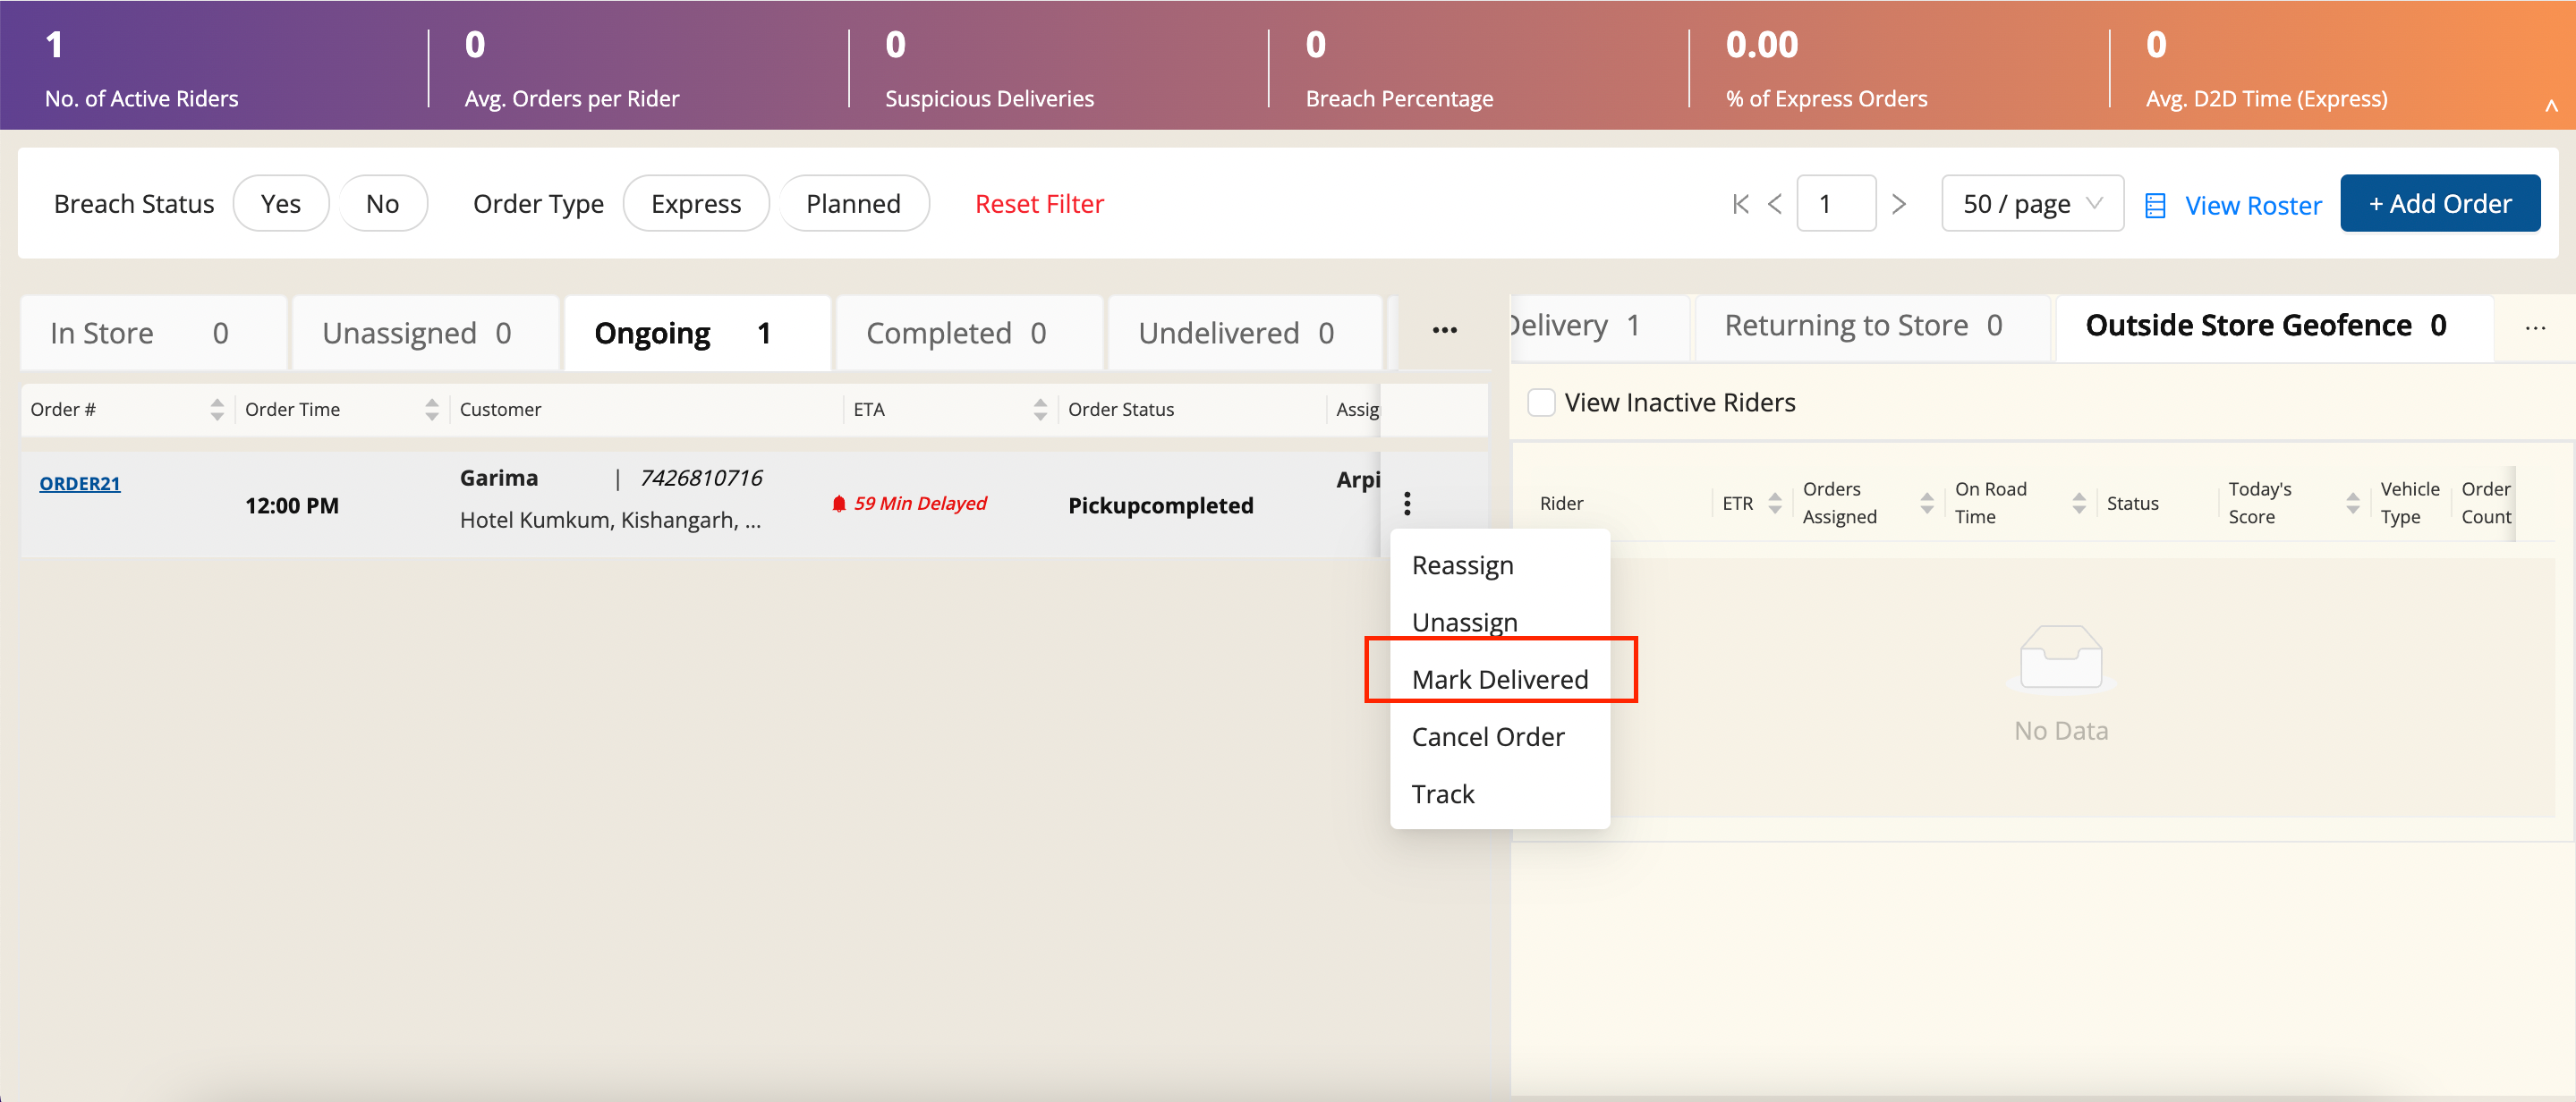The image size is (2576, 1102).
Task: Enable View Inactive Riders checkbox
Action: (x=1541, y=402)
